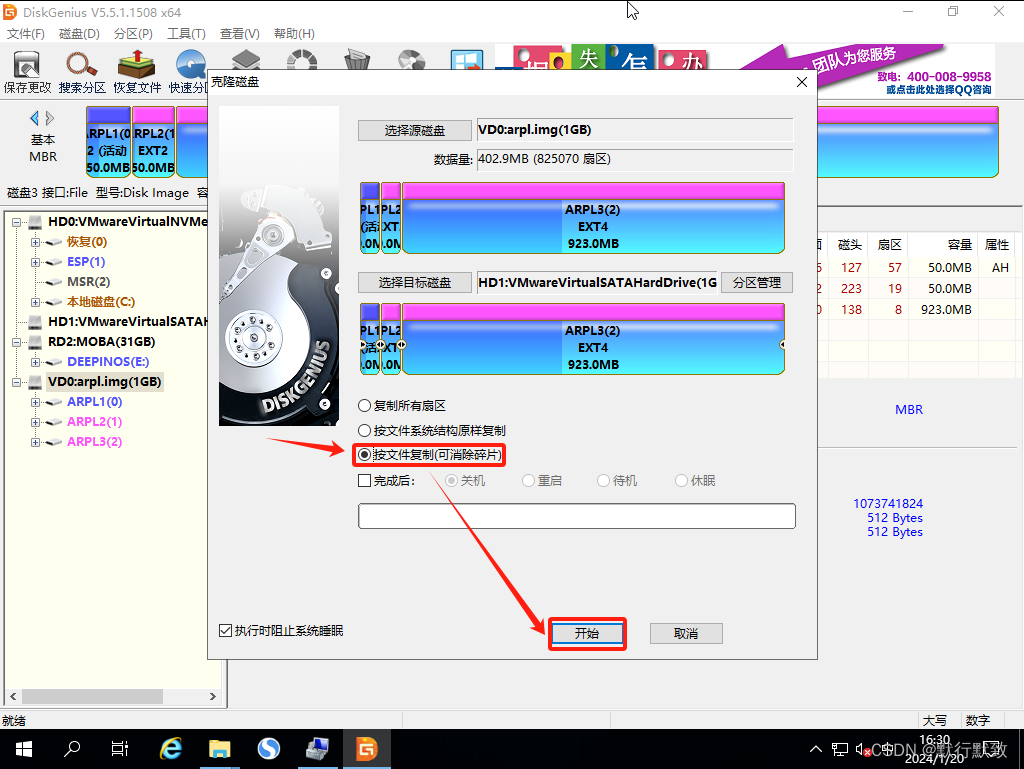
Task: Expand ESP(1) partition node
Action: pos(35,262)
